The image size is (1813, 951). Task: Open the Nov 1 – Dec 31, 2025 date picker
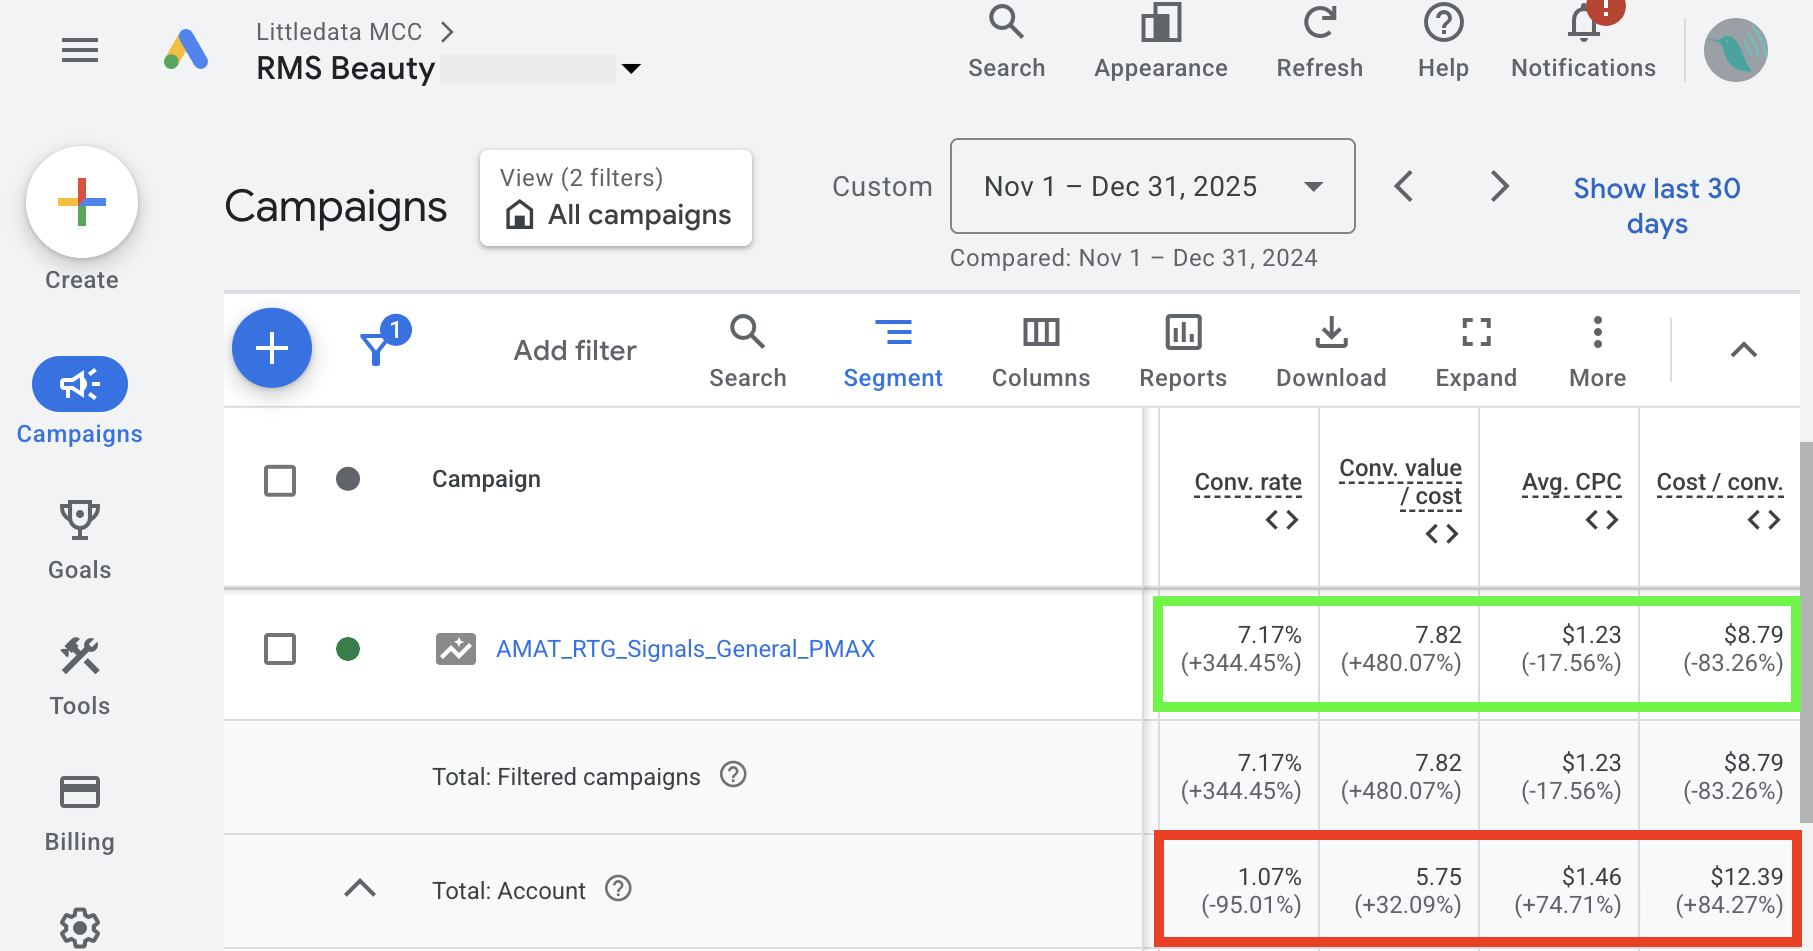[1153, 186]
